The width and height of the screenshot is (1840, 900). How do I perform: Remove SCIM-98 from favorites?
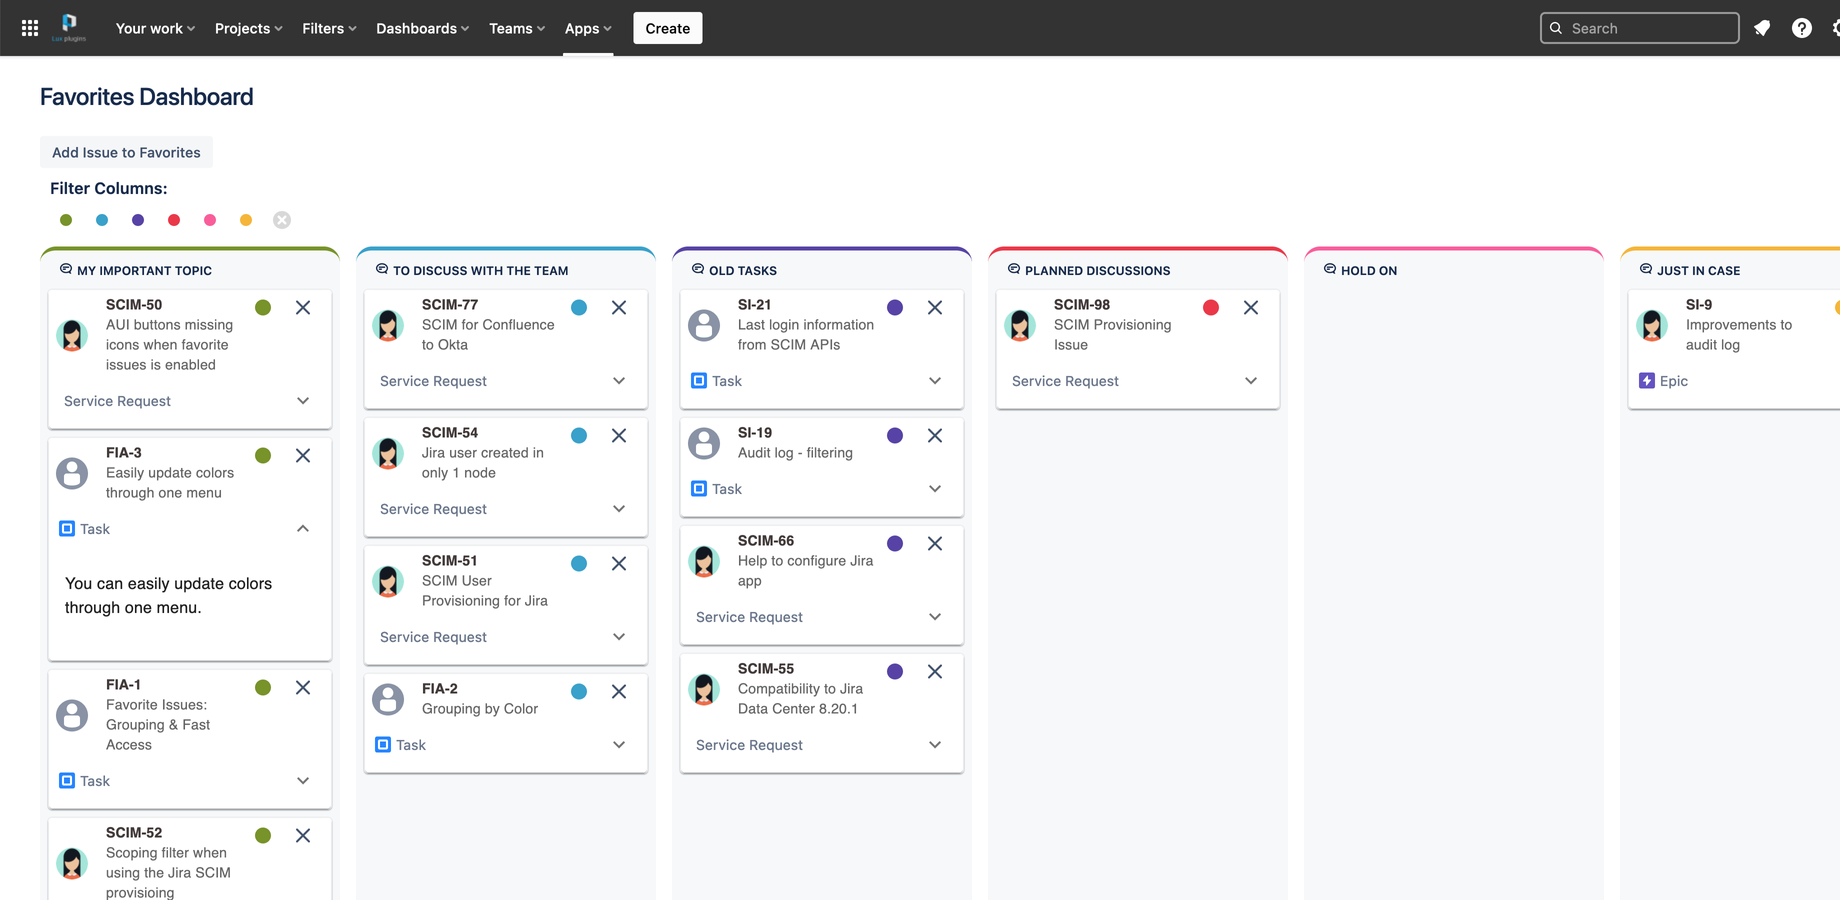(x=1251, y=308)
